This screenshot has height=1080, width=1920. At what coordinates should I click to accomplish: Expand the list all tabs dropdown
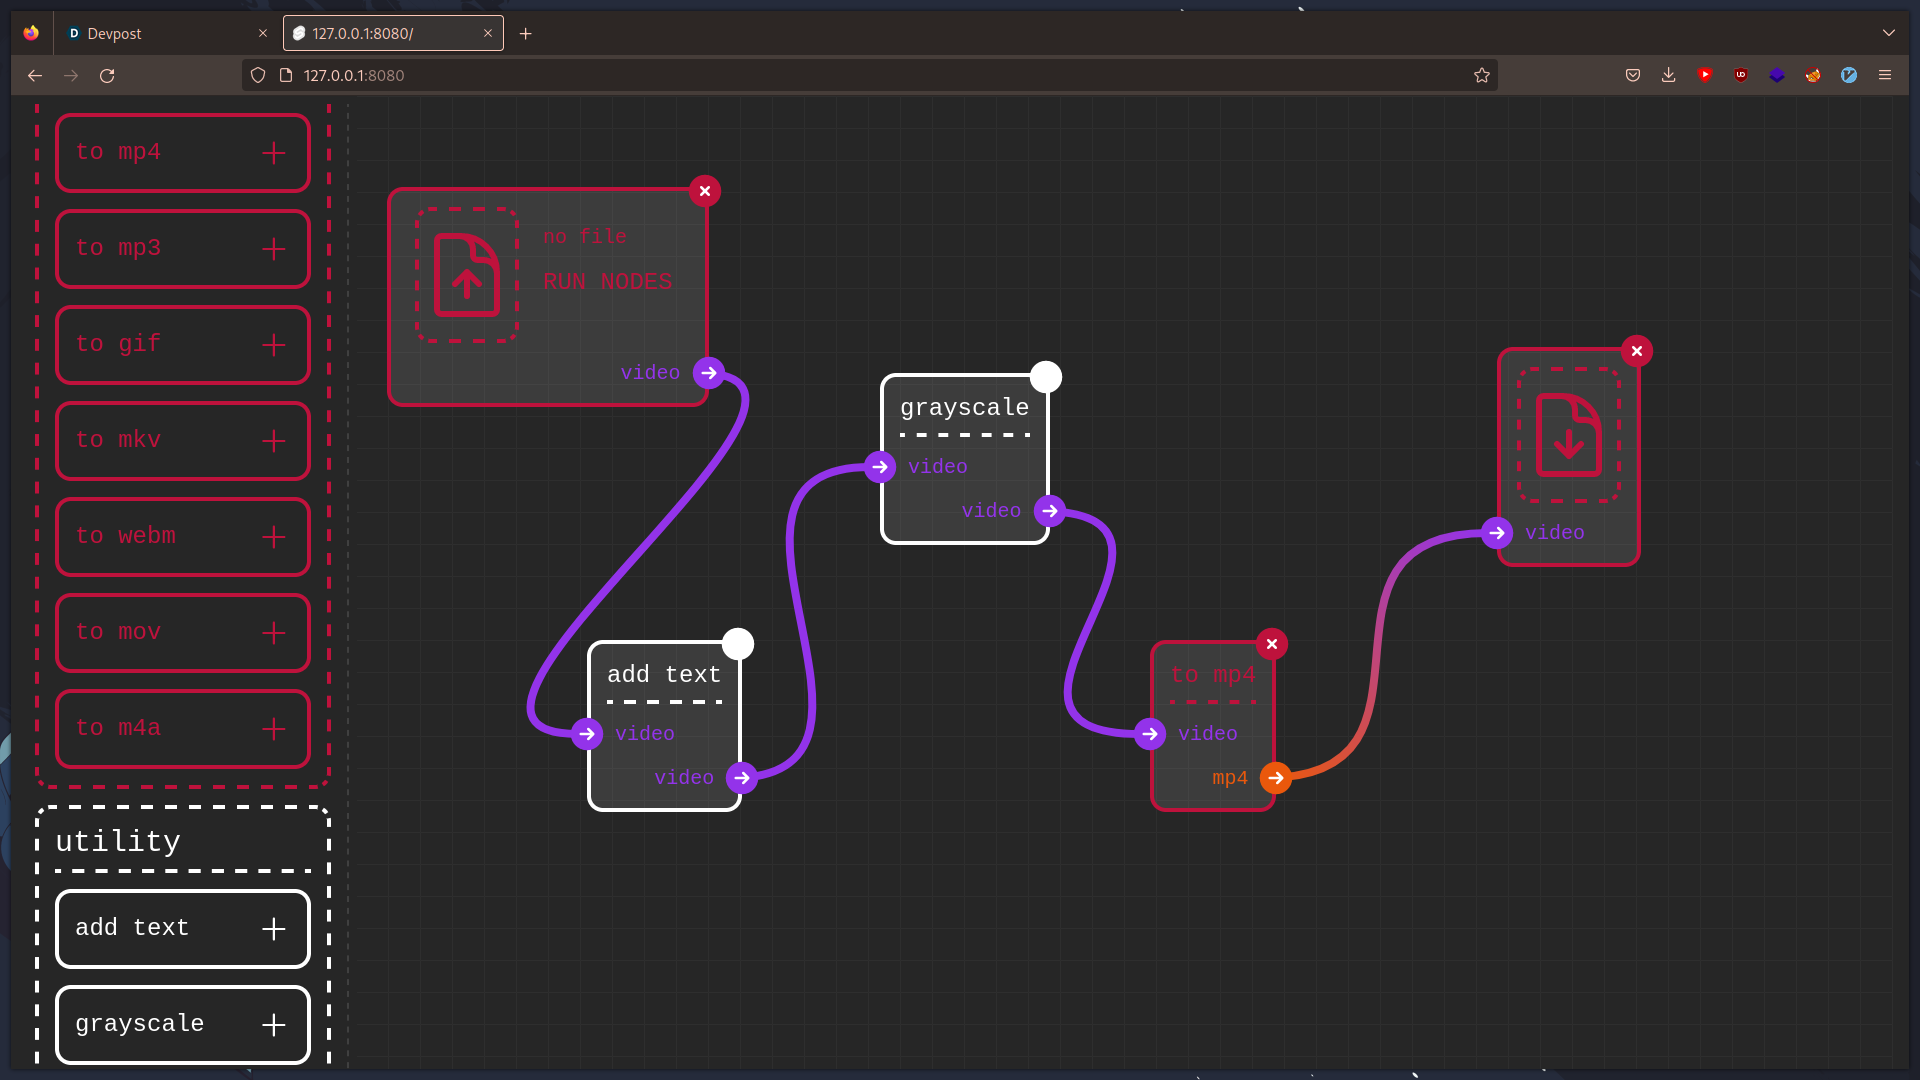point(1888,33)
